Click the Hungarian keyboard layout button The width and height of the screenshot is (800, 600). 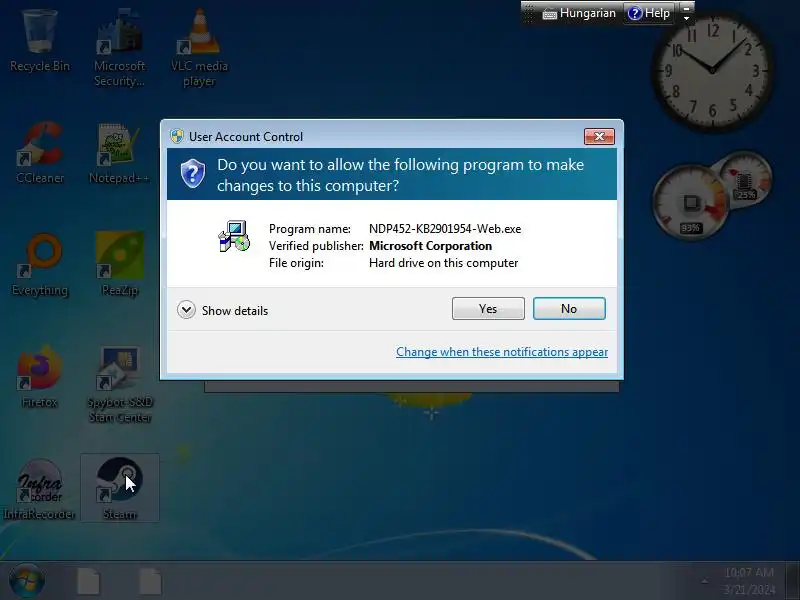579,13
